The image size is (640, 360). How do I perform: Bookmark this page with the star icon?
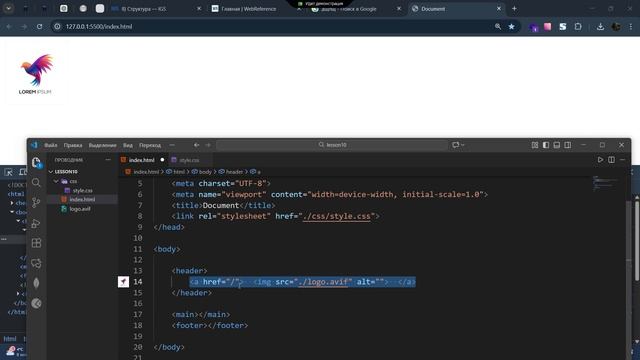511,27
